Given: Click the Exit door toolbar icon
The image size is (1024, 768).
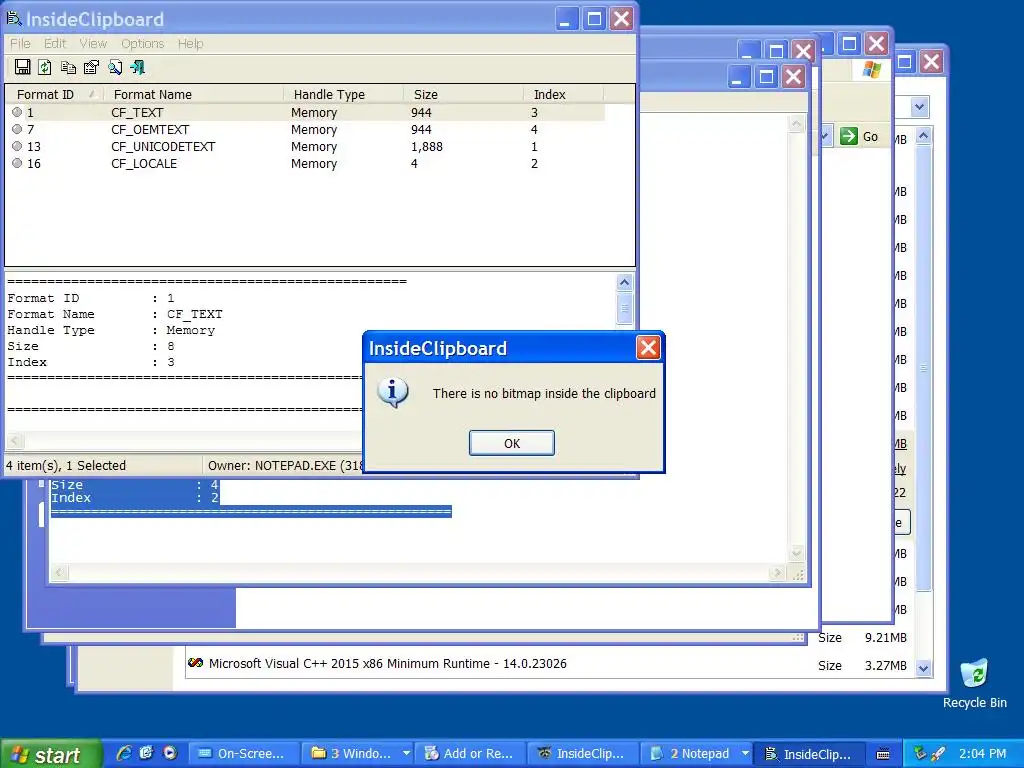Looking at the screenshot, I should point(138,67).
